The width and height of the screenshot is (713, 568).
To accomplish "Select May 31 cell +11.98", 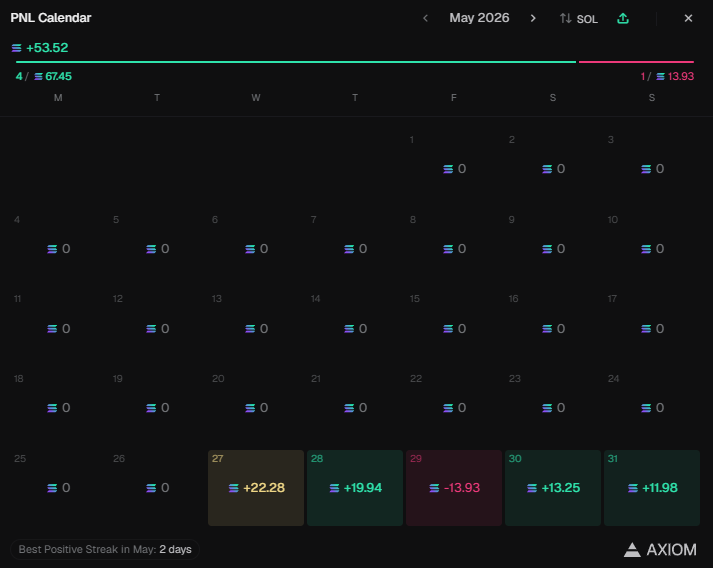I will click(x=652, y=488).
